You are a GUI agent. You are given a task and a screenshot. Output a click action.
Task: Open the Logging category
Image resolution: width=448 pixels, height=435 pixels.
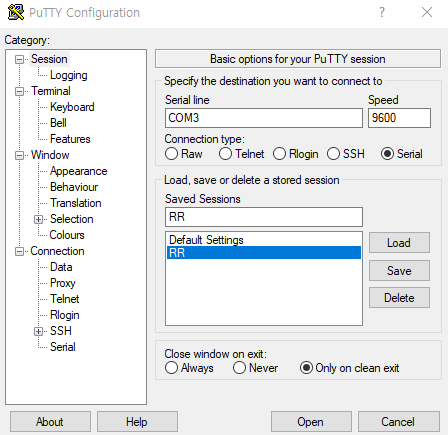coord(69,75)
